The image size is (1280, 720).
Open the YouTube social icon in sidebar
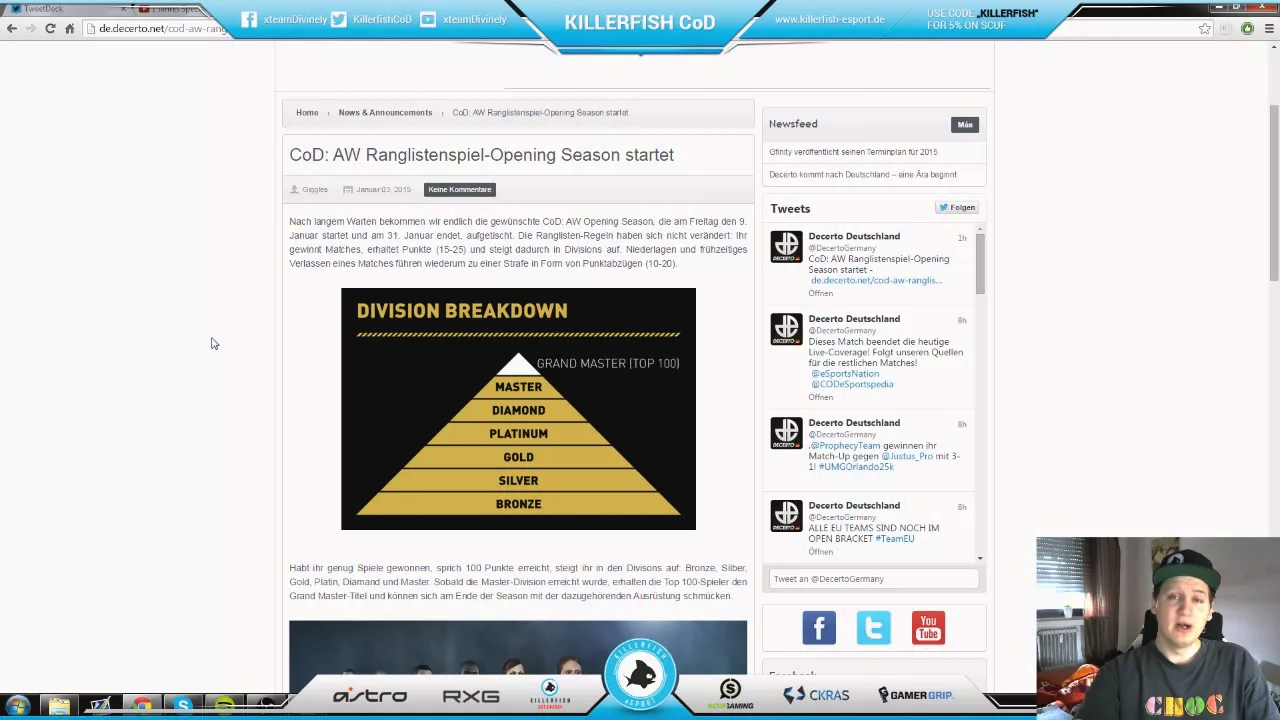point(928,628)
